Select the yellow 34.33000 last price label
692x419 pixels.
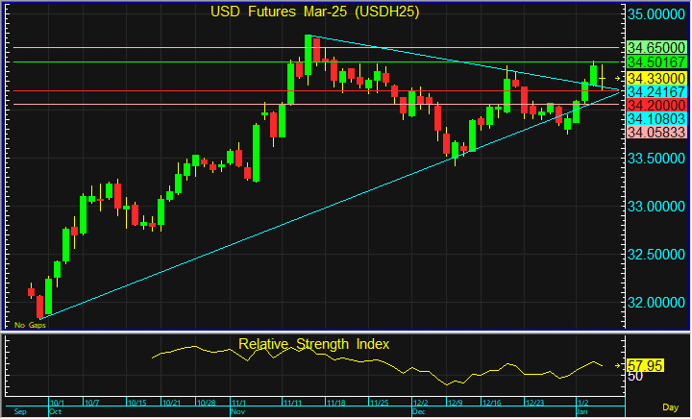coord(655,77)
